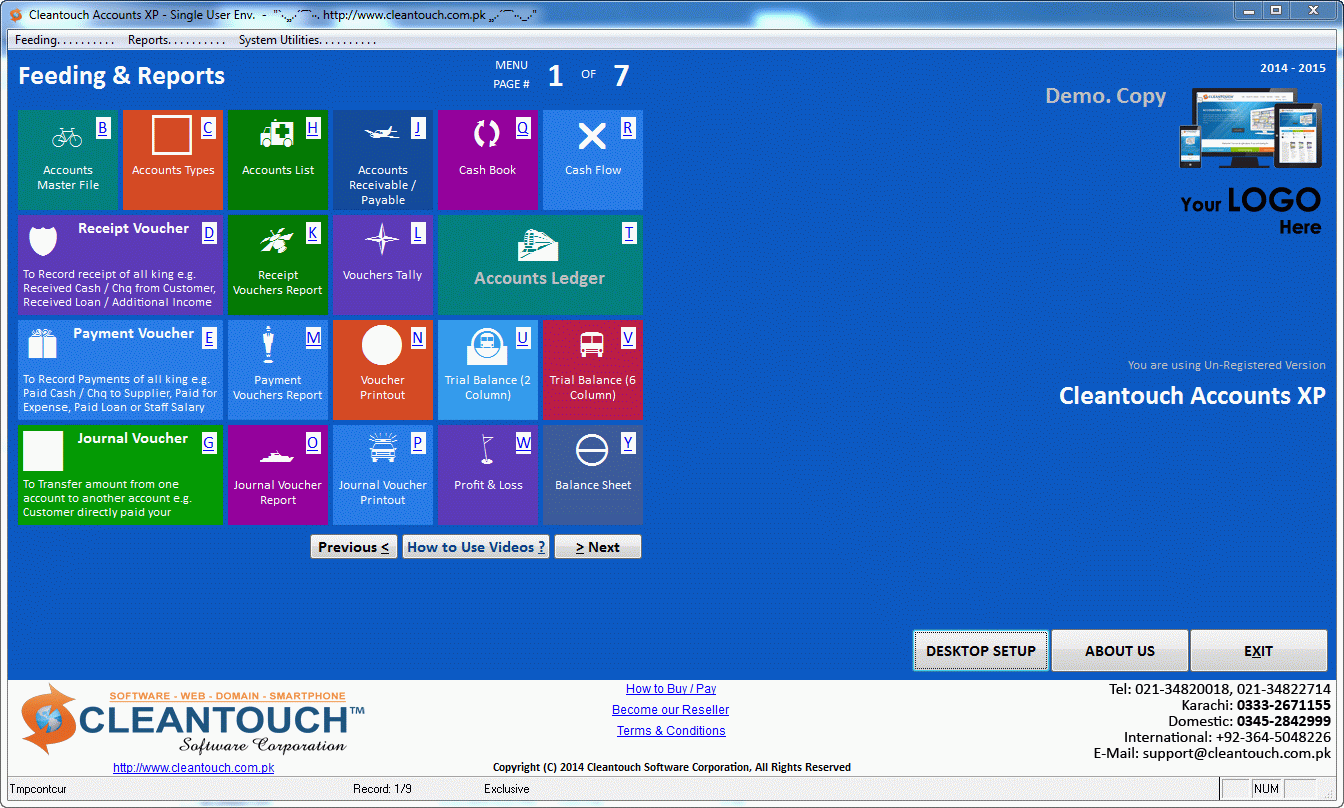This screenshot has width=1344, height=808.
Task: Open the Feeding menu
Action: coord(64,40)
